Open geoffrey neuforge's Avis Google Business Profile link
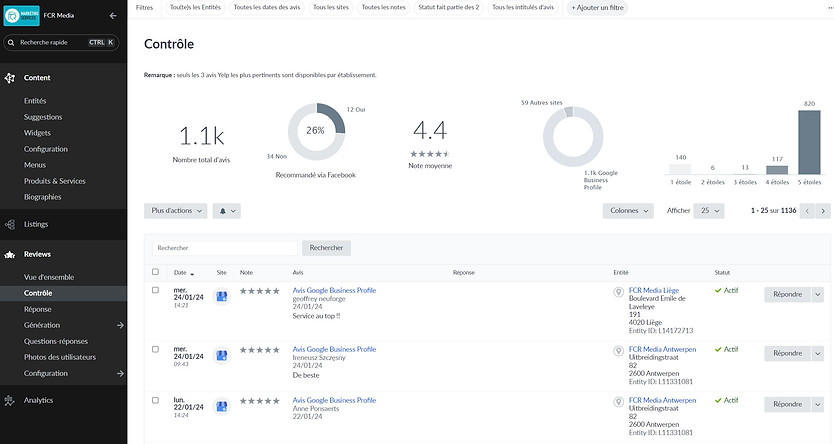Screen dimensions: 834x444 pos(334,290)
